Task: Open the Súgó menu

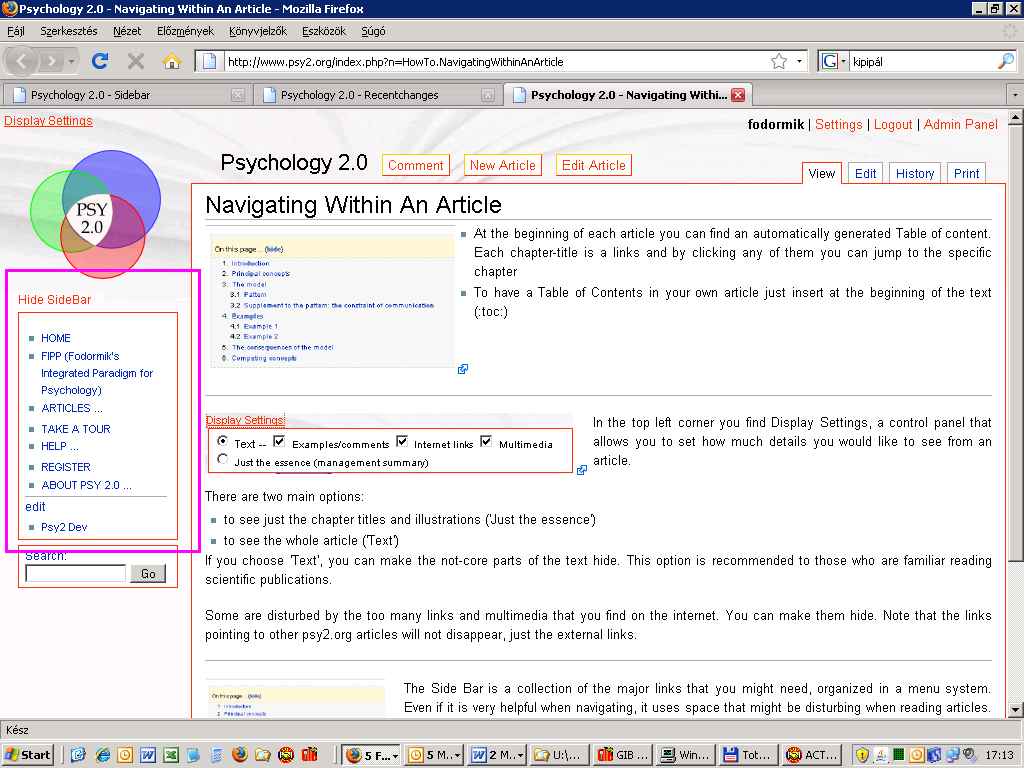Action: (x=373, y=31)
